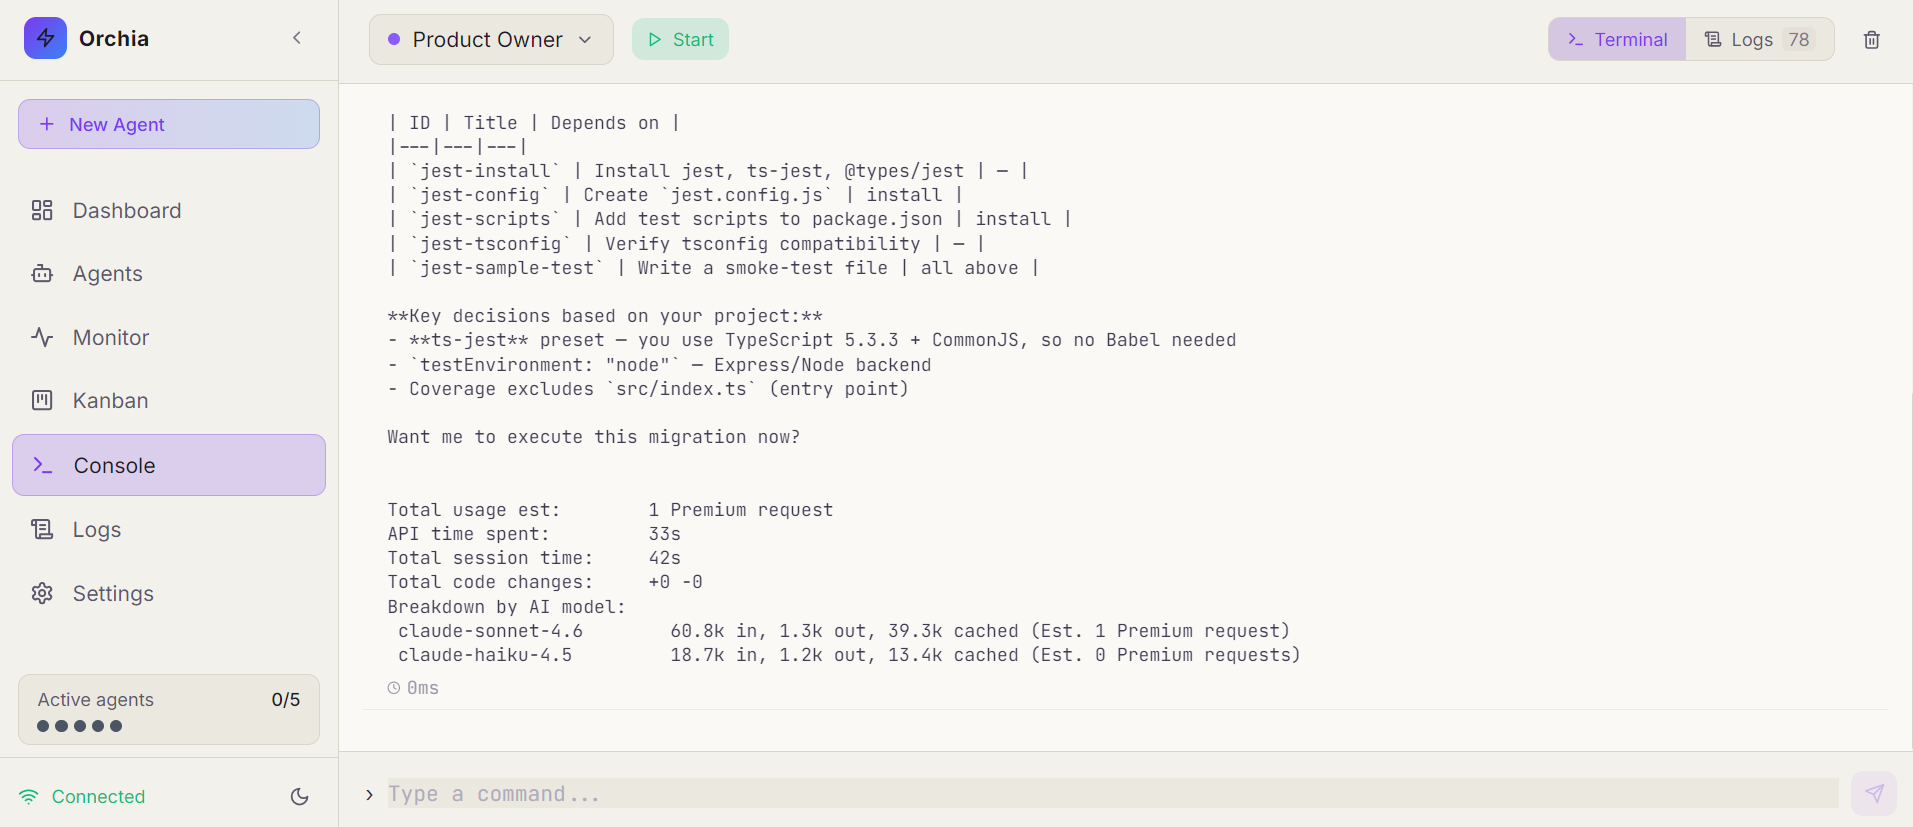Start the selected agent
This screenshot has height=827, width=1913.
[x=680, y=39]
